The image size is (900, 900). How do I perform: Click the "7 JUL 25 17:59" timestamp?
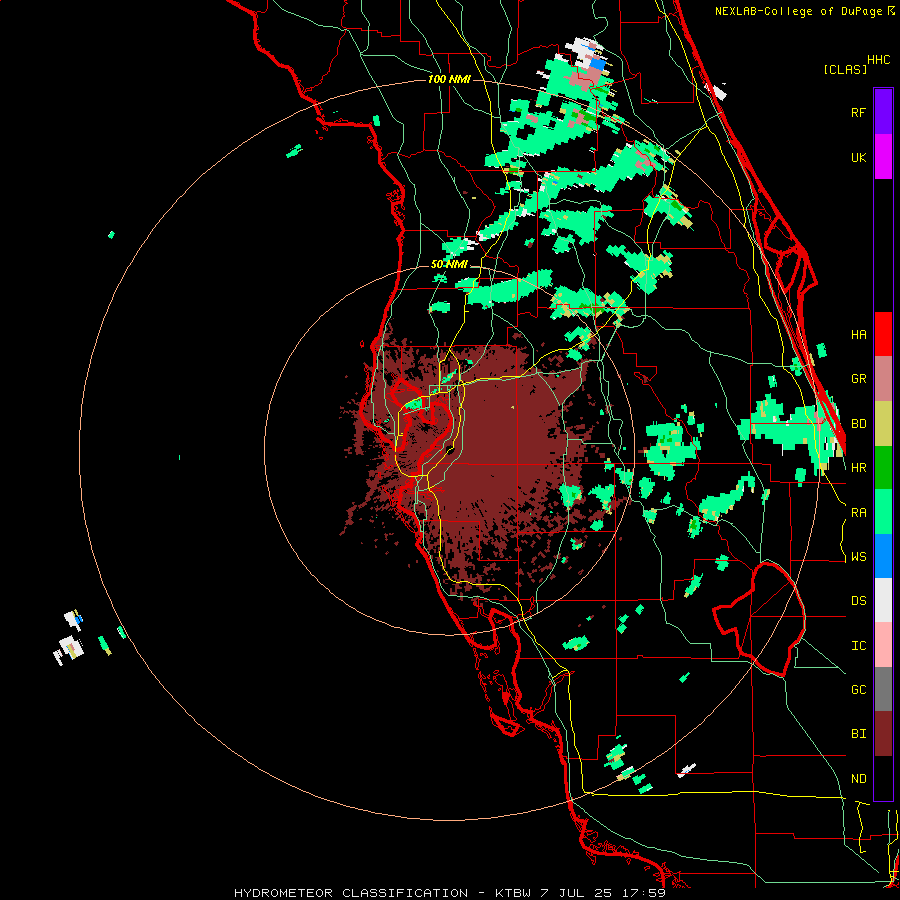[x=603, y=893]
